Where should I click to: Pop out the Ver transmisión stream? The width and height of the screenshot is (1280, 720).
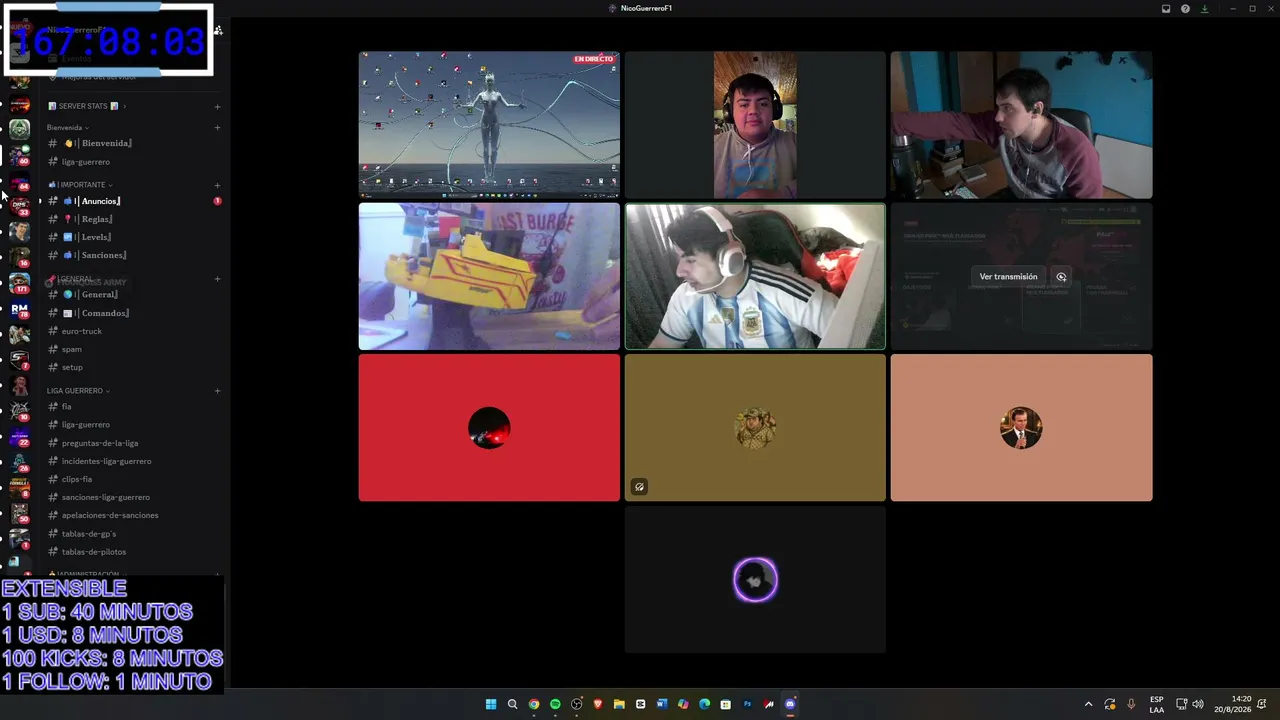[1061, 277]
